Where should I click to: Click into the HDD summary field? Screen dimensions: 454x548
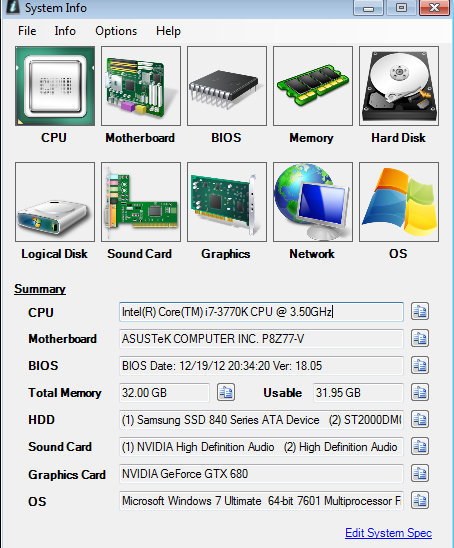pos(261,419)
